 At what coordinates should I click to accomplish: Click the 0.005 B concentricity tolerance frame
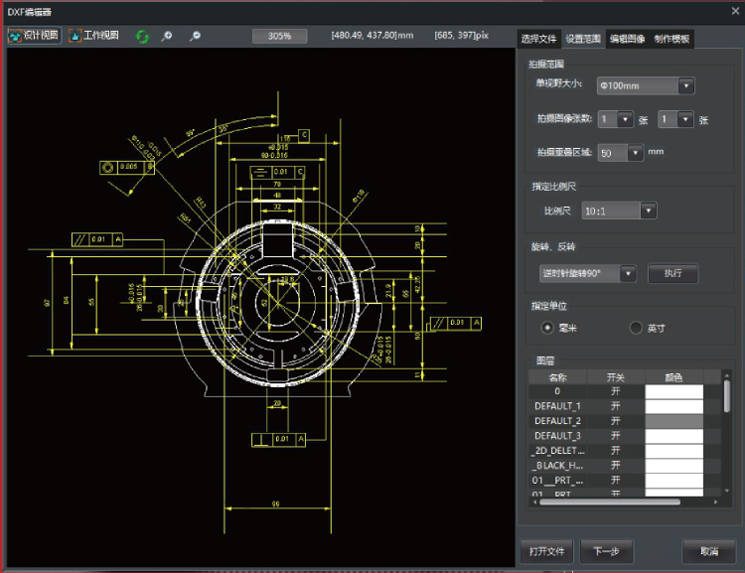(127, 167)
